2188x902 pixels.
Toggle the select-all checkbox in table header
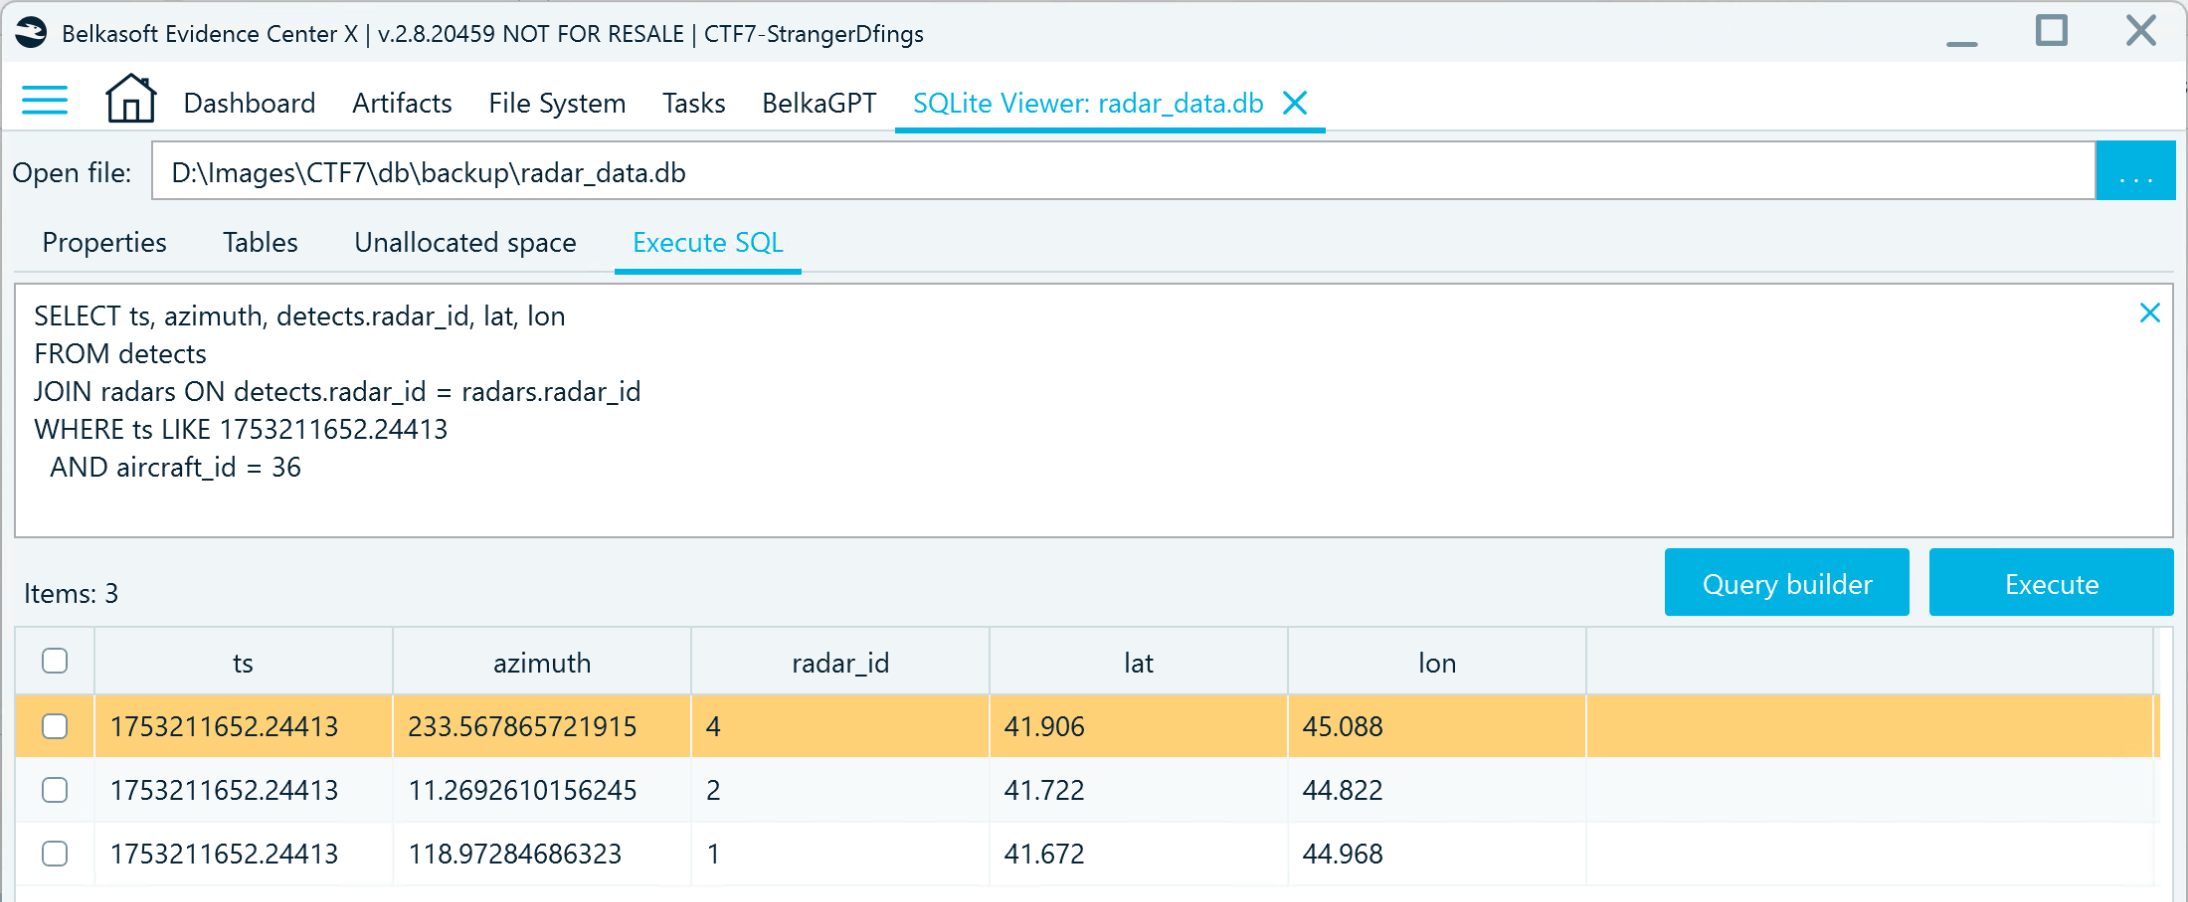(x=55, y=661)
